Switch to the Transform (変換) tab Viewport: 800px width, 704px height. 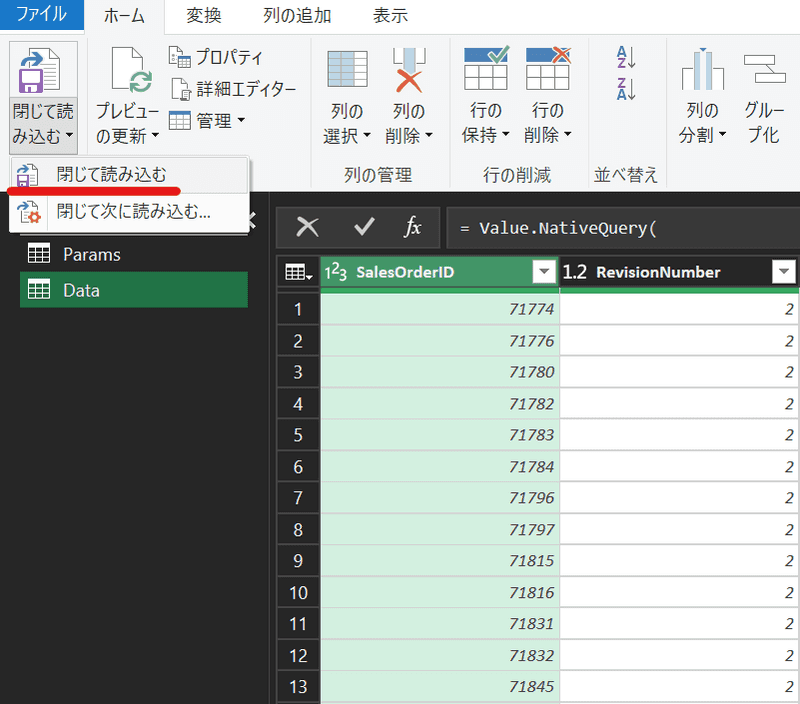pos(204,15)
